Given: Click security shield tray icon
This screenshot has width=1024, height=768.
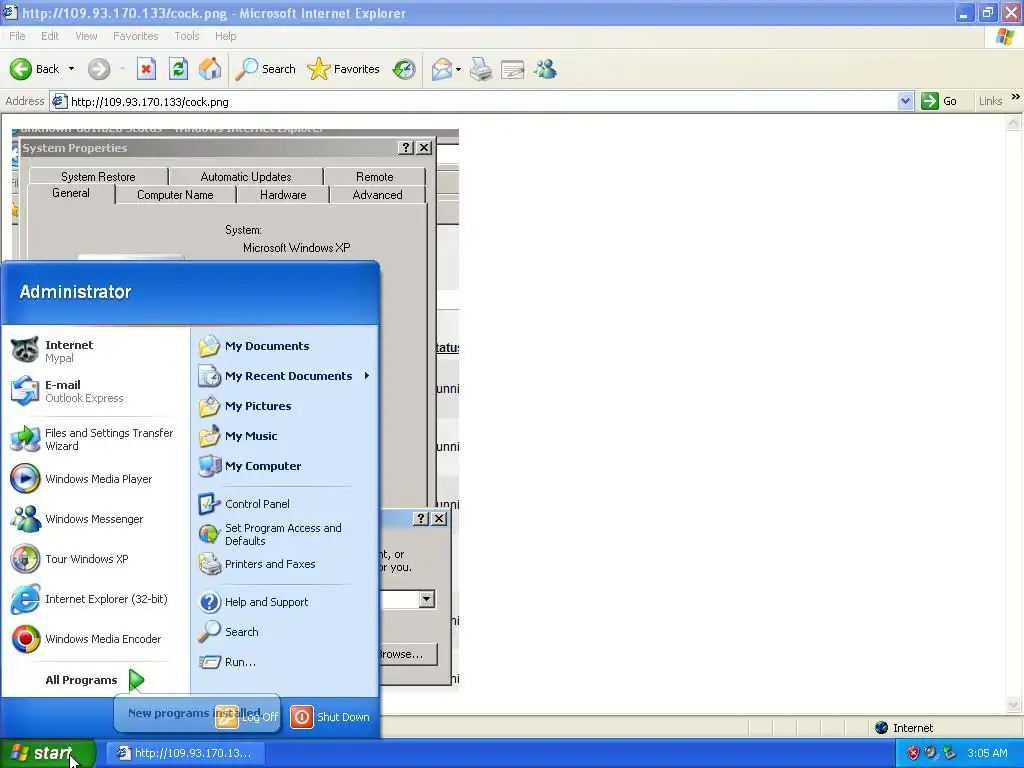Looking at the screenshot, I should tap(913, 753).
